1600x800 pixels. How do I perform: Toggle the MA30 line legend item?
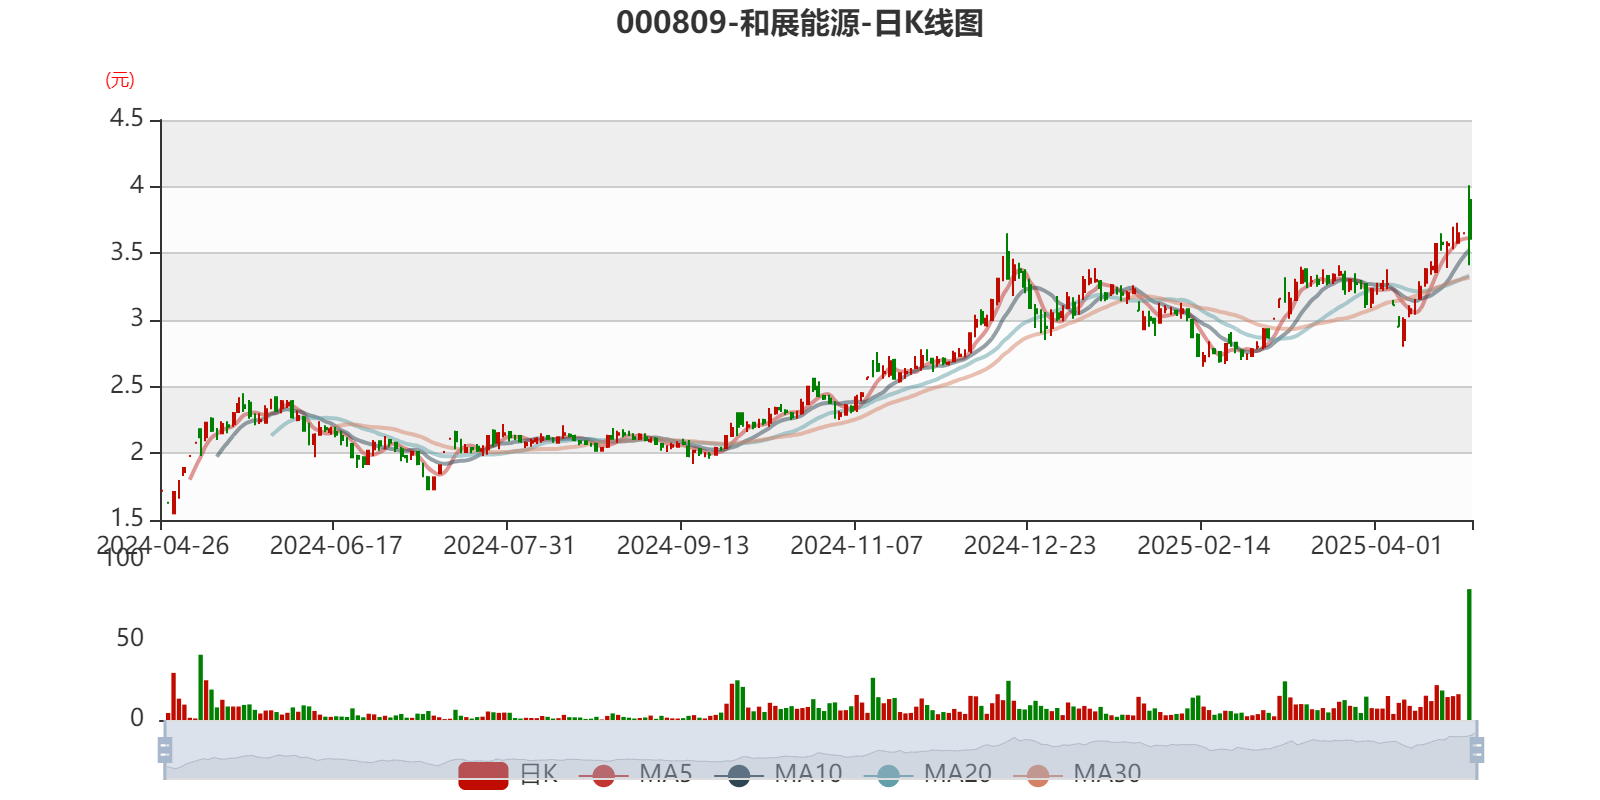pyautogui.click(x=1077, y=774)
